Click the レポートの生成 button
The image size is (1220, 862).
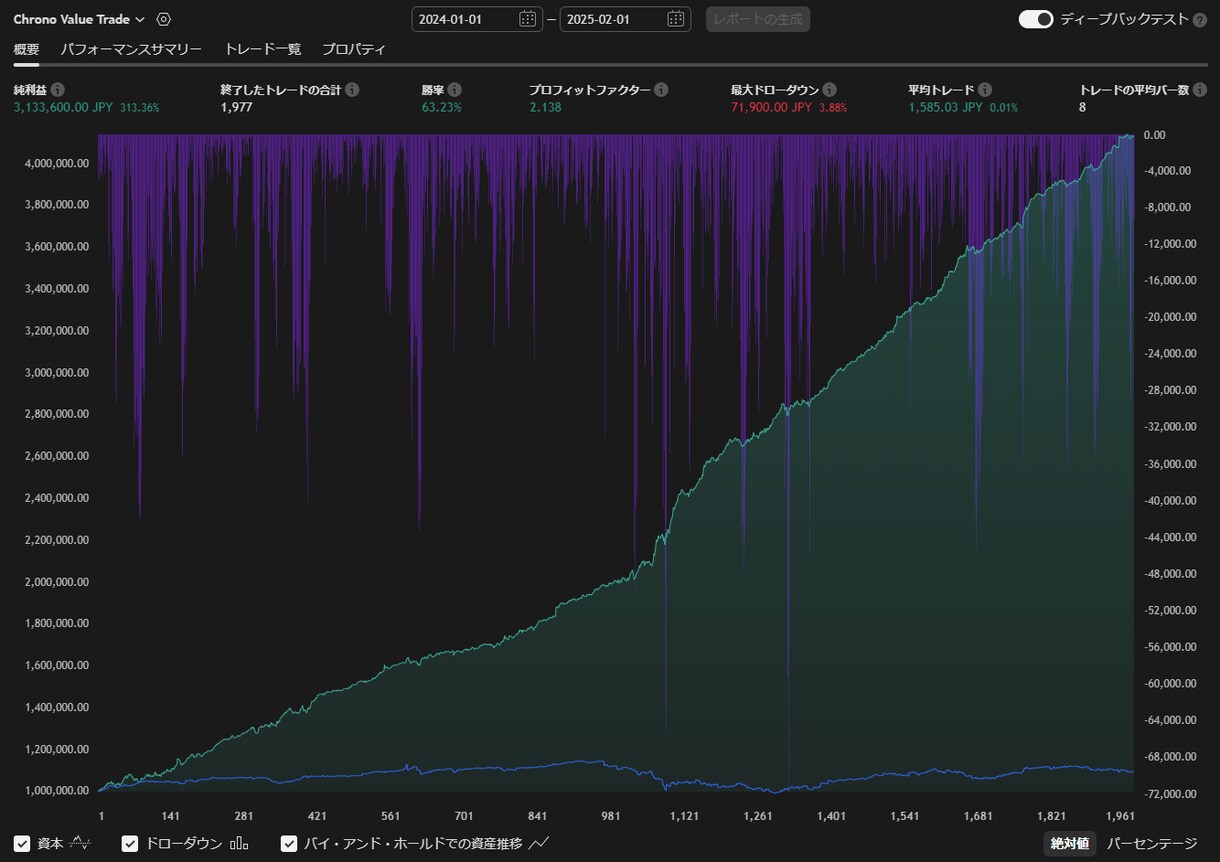(758, 19)
